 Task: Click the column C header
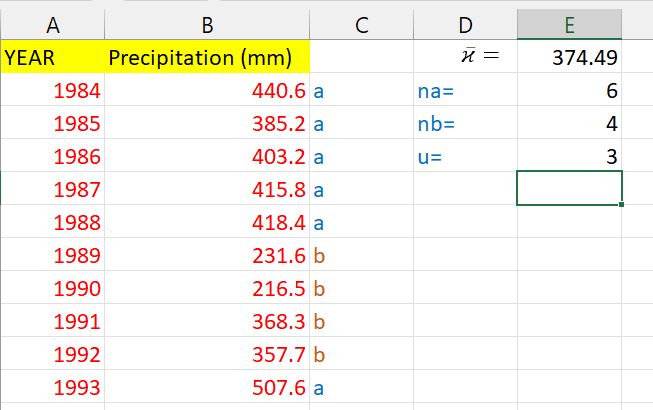pos(361,26)
